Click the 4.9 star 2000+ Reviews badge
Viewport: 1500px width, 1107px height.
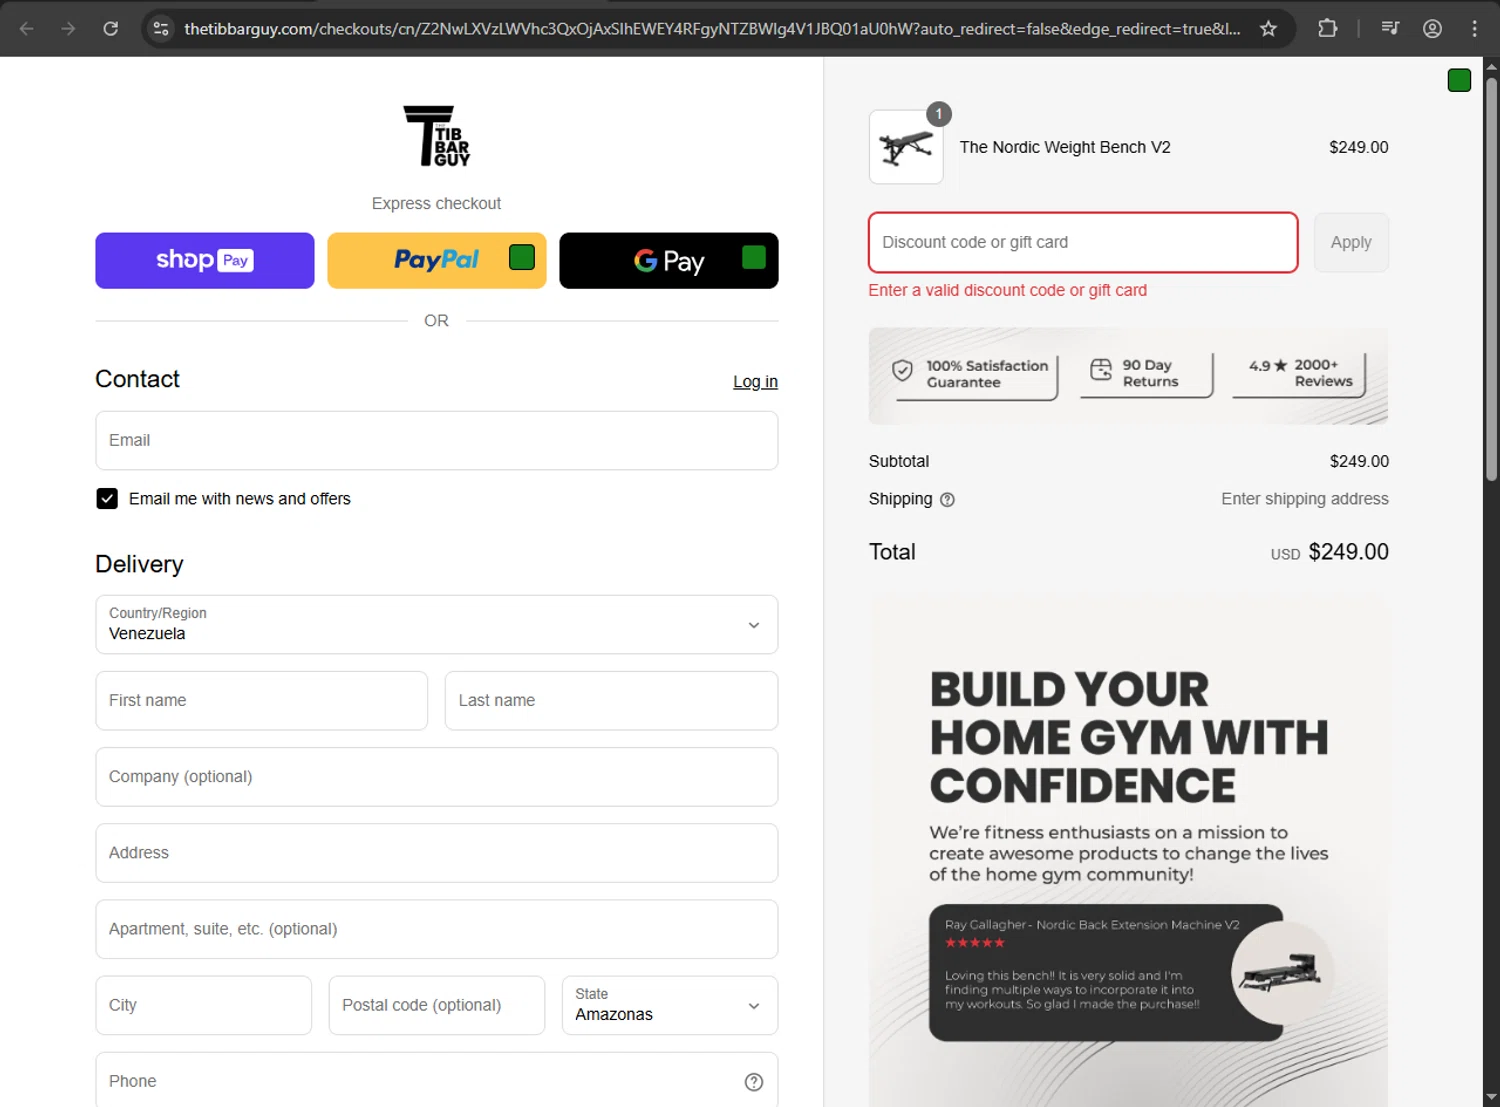[x=1299, y=373]
